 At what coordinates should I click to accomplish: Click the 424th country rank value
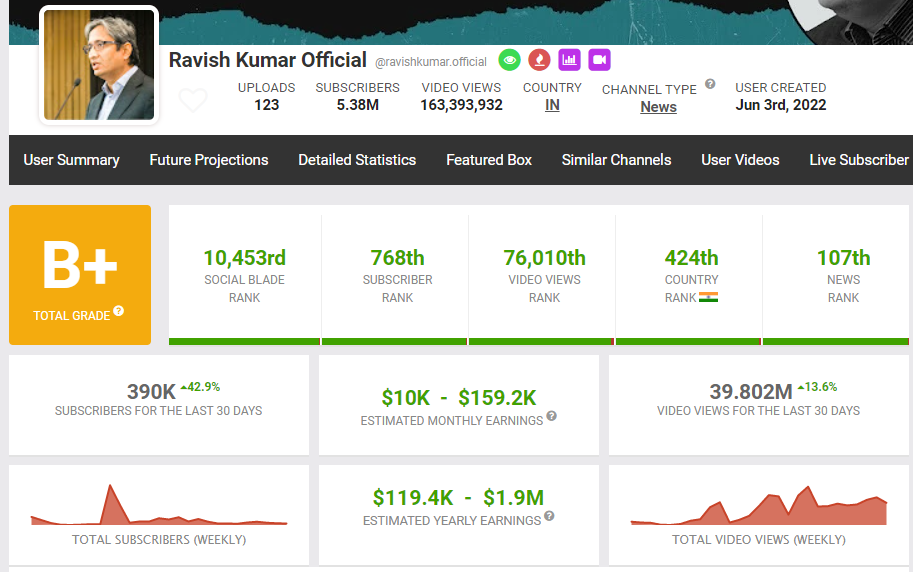tap(692, 257)
